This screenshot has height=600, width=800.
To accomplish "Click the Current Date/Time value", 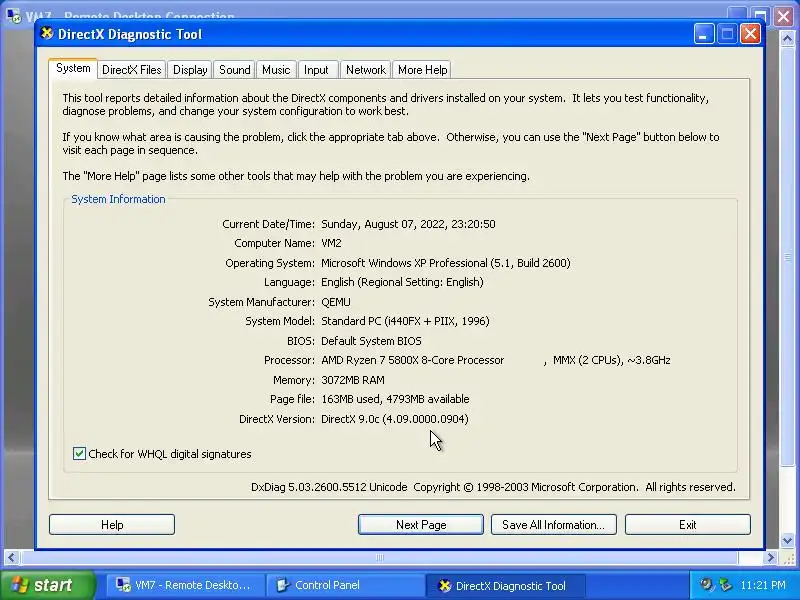I will (x=408, y=224).
